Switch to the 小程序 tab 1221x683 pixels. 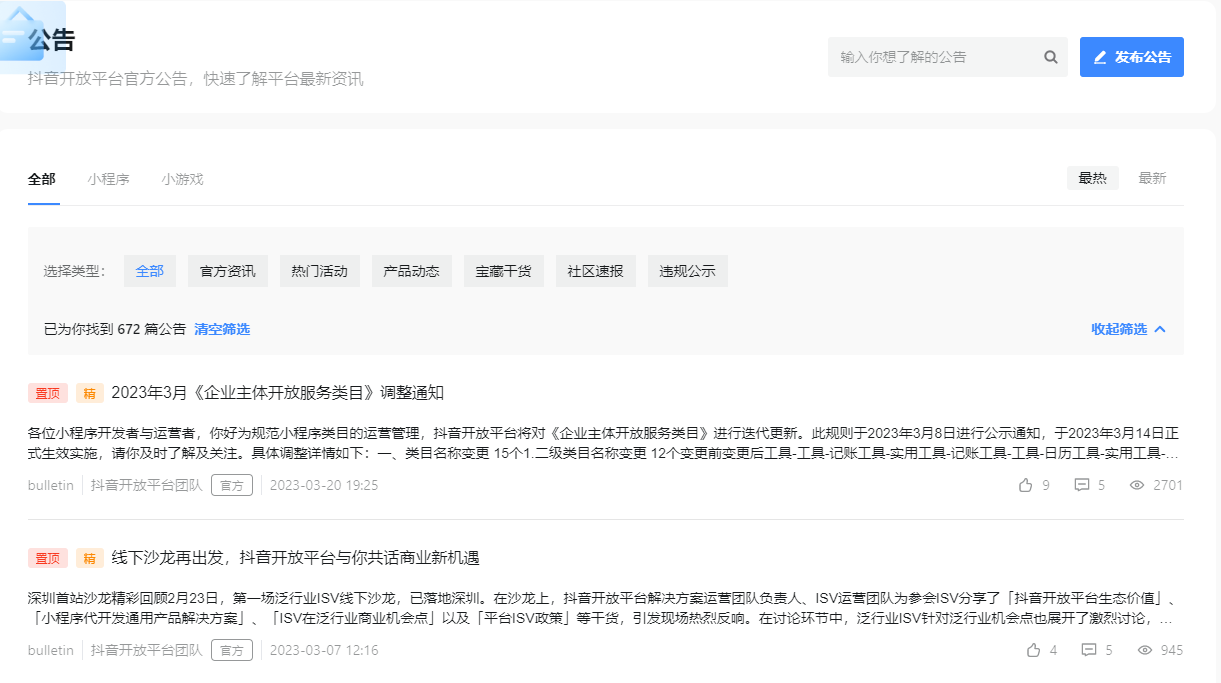(x=108, y=179)
